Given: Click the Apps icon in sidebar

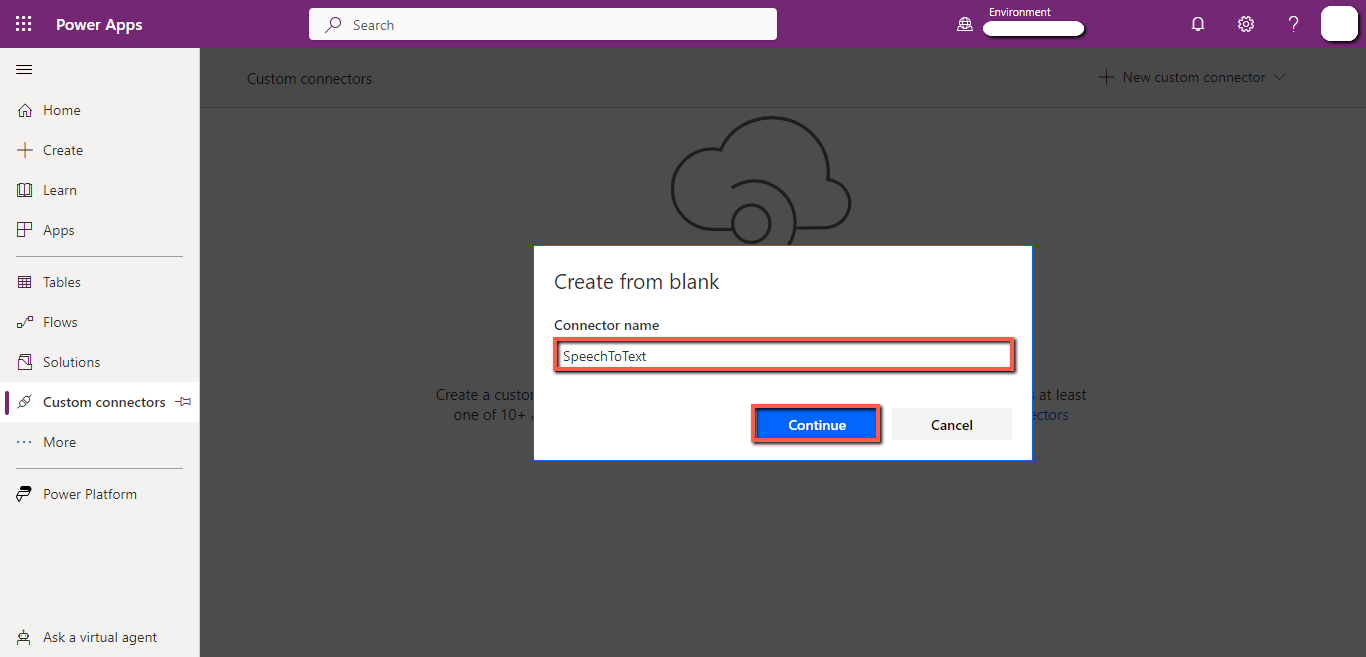Looking at the screenshot, I should pos(25,230).
